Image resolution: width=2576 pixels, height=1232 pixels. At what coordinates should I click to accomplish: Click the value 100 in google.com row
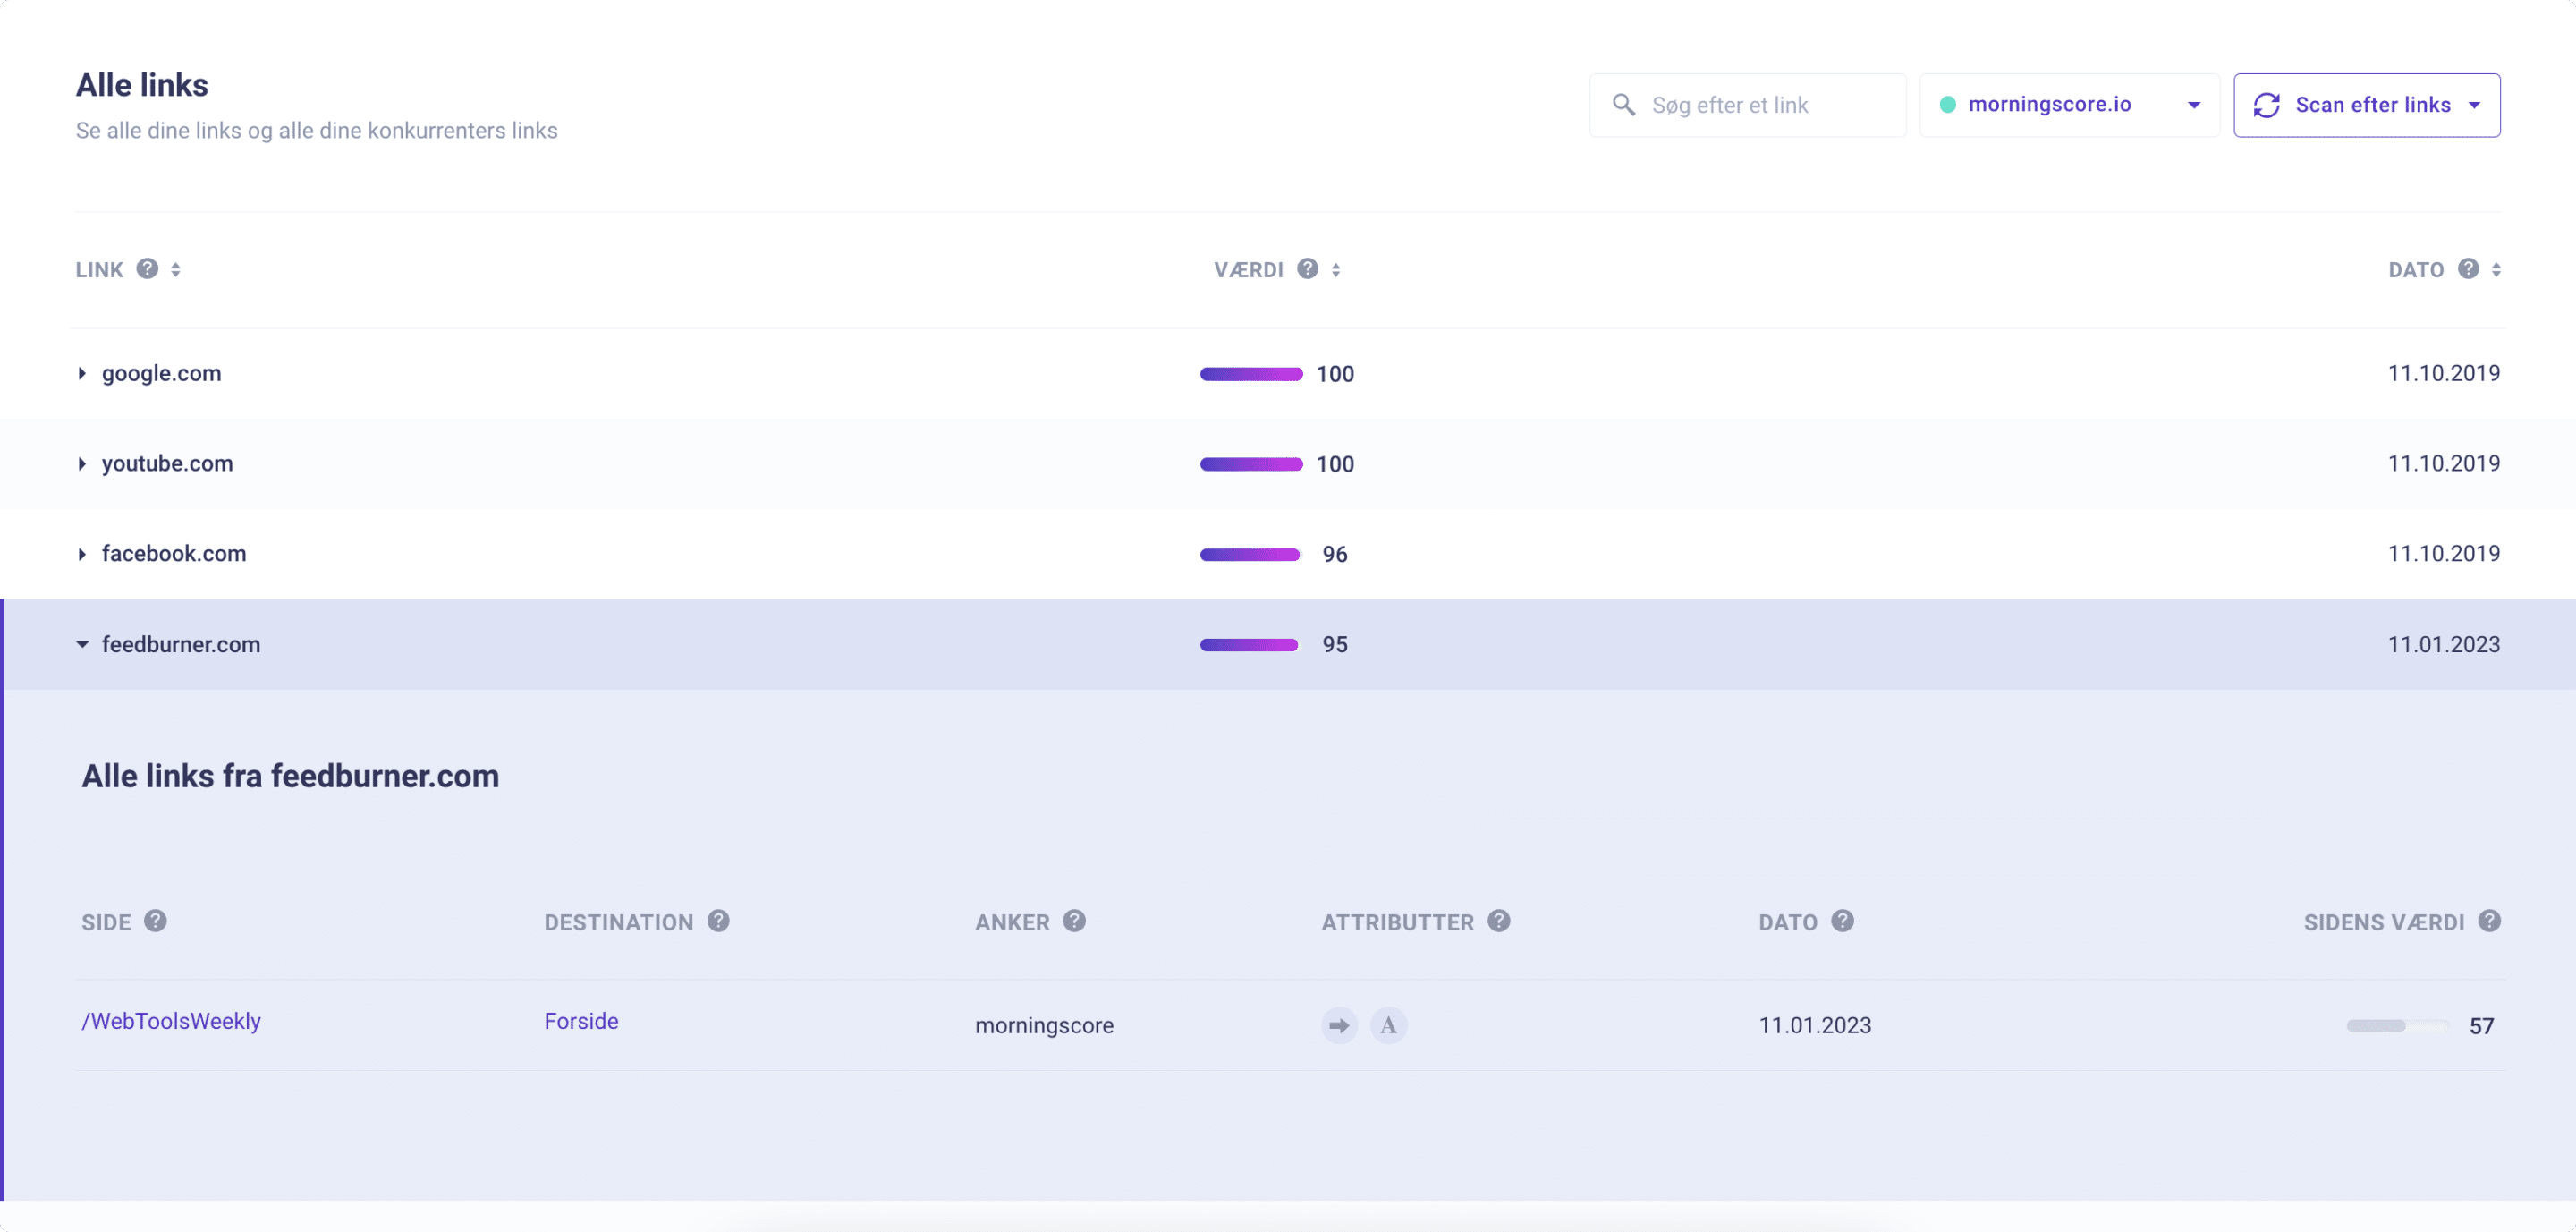[x=1335, y=374]
